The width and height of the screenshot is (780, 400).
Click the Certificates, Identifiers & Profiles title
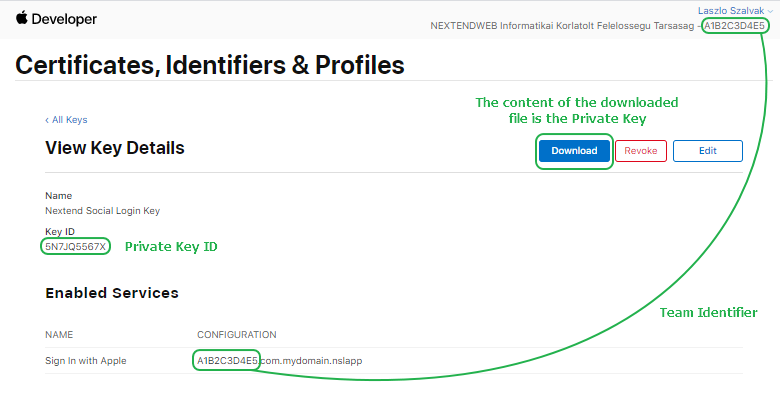(x=210, y=66)
